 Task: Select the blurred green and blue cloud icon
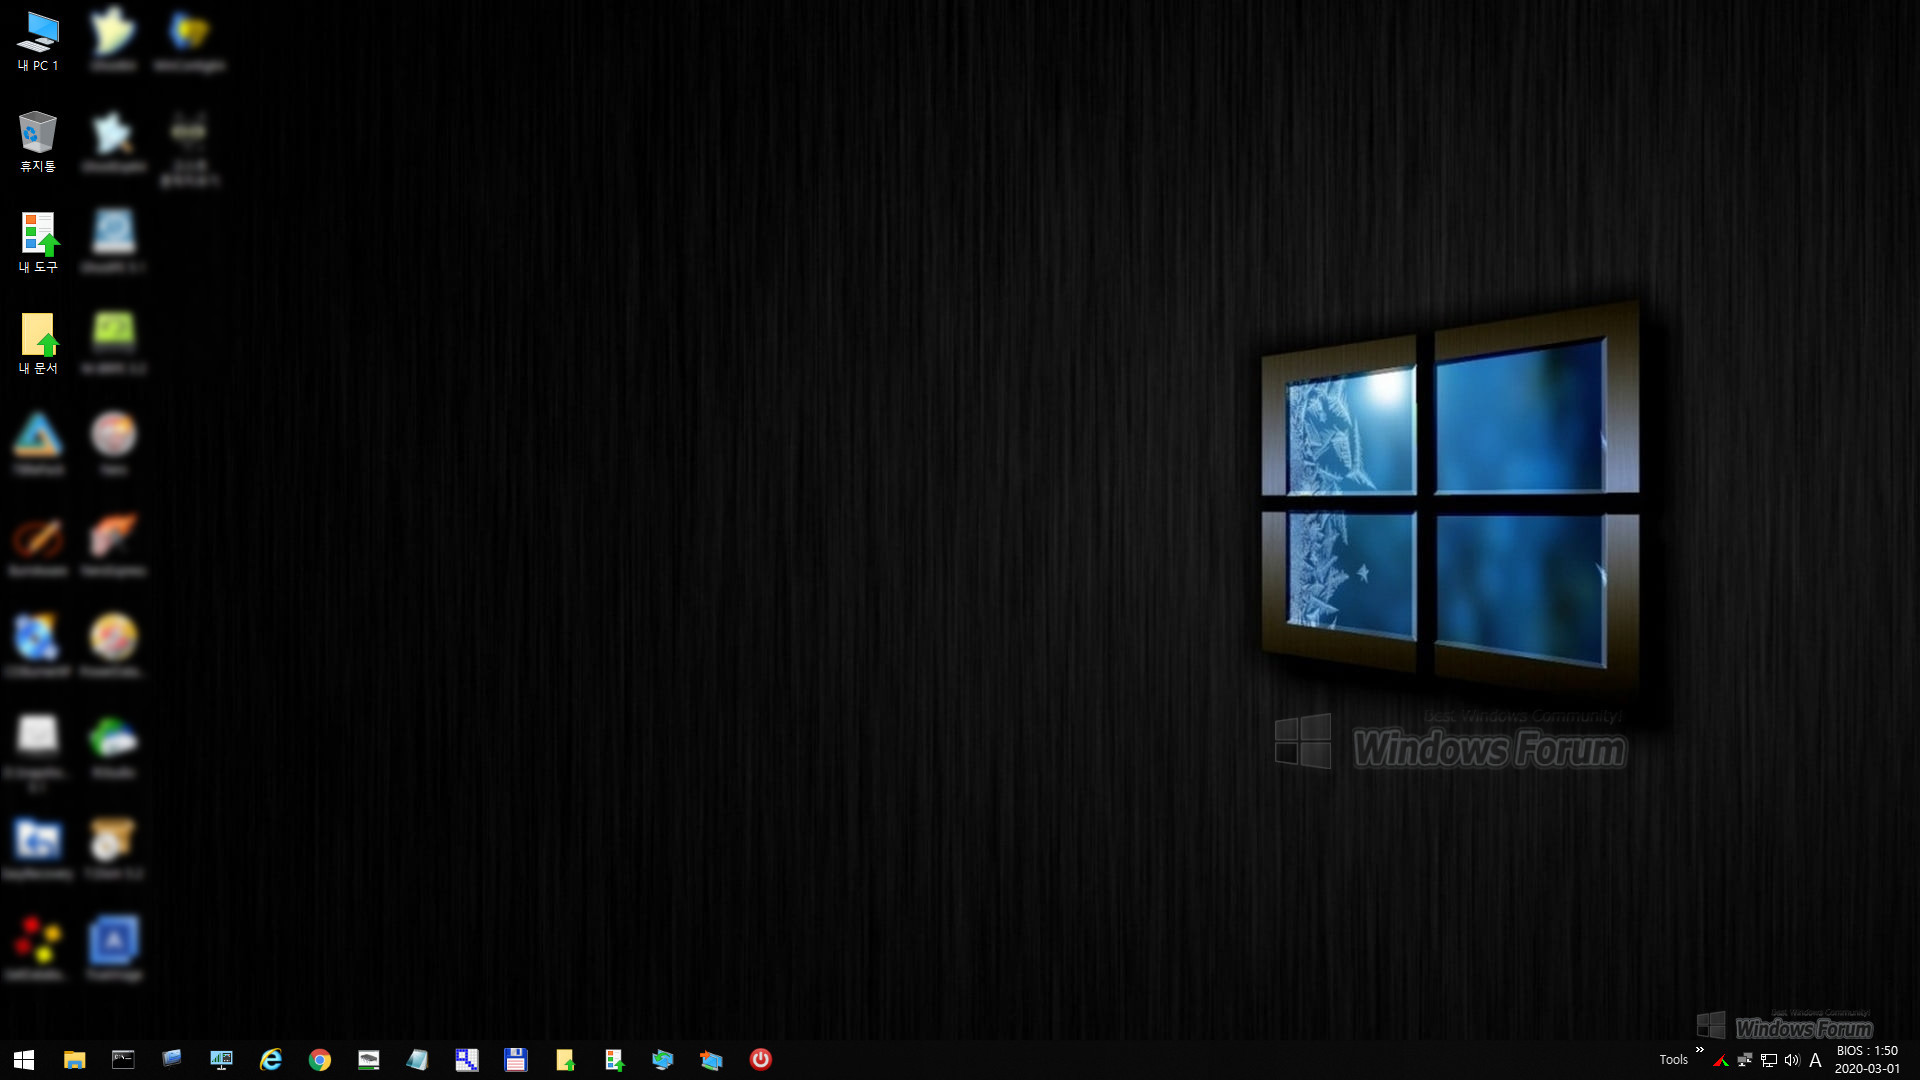pyautogui.click(x=113, y=747)
